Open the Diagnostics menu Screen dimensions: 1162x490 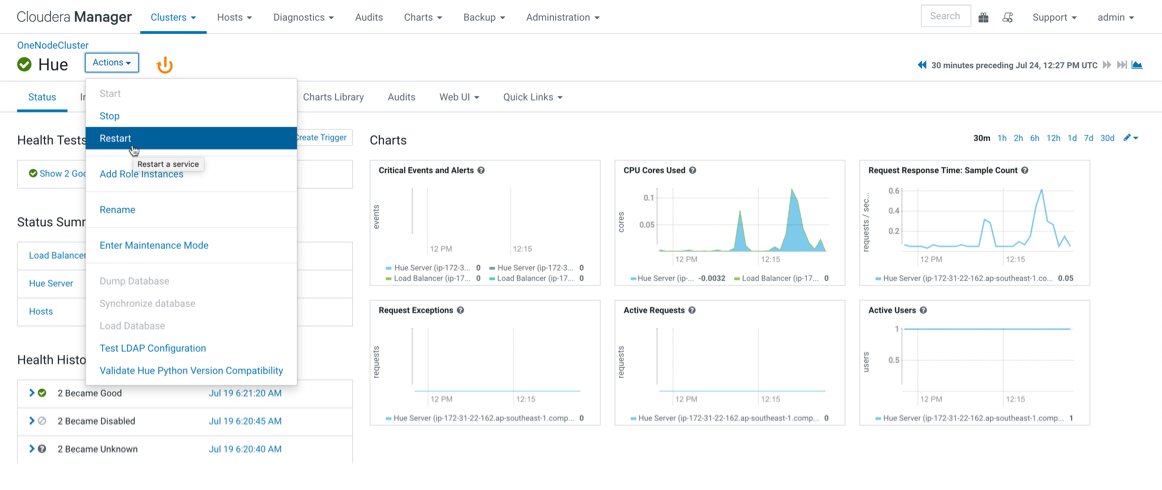(x=303, y=17)
